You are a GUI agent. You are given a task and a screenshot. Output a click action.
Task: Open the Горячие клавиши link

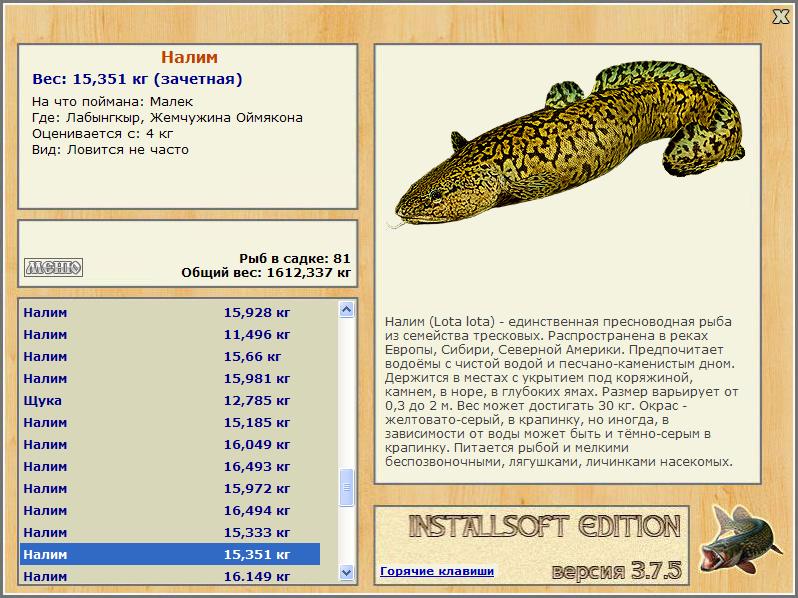coord(437,571)
